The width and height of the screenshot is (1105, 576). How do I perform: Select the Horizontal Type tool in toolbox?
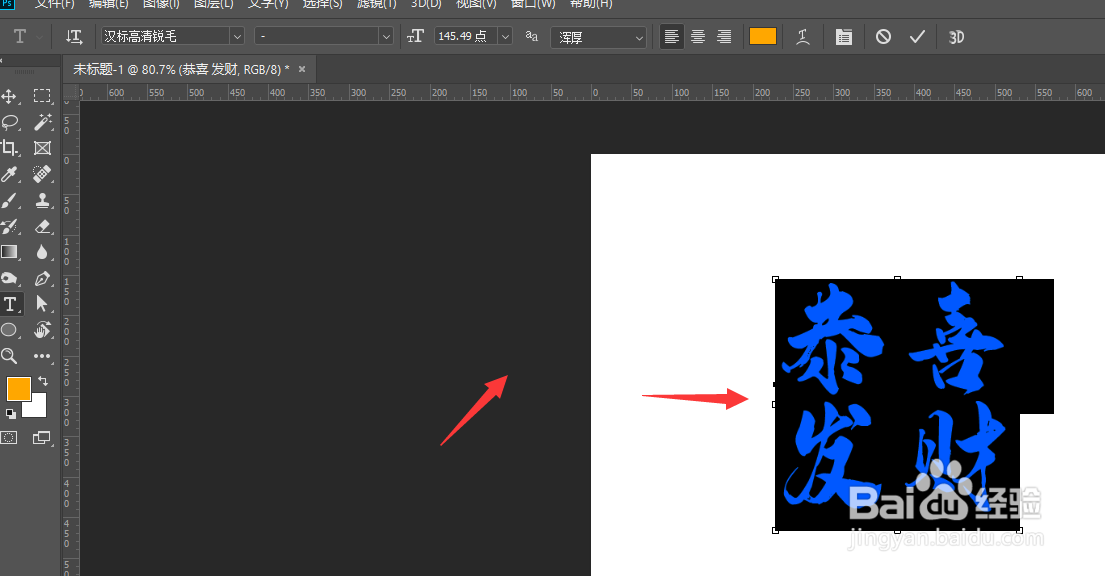point(10,304)
